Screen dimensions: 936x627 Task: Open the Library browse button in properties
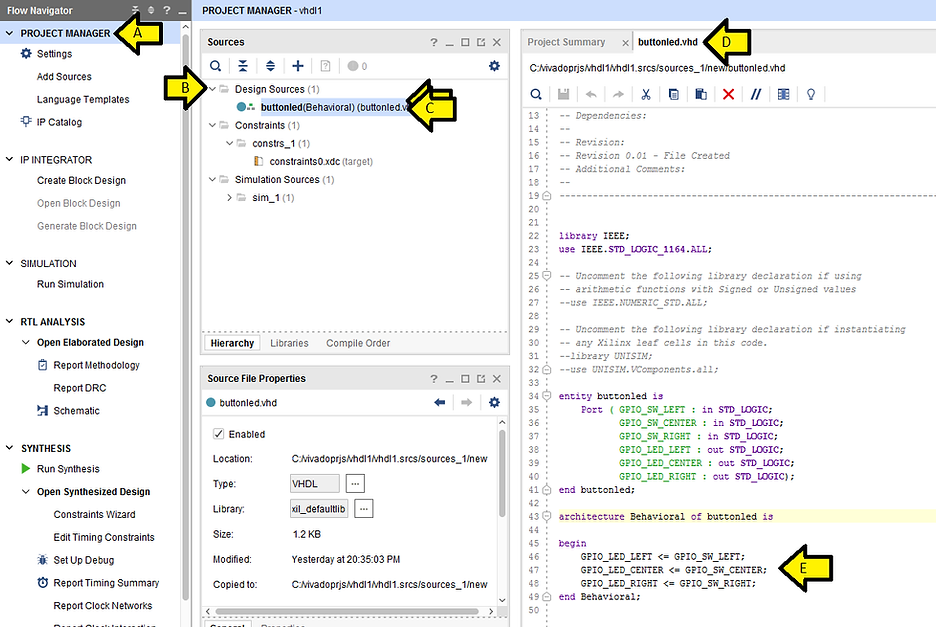[x=364, y=508]
